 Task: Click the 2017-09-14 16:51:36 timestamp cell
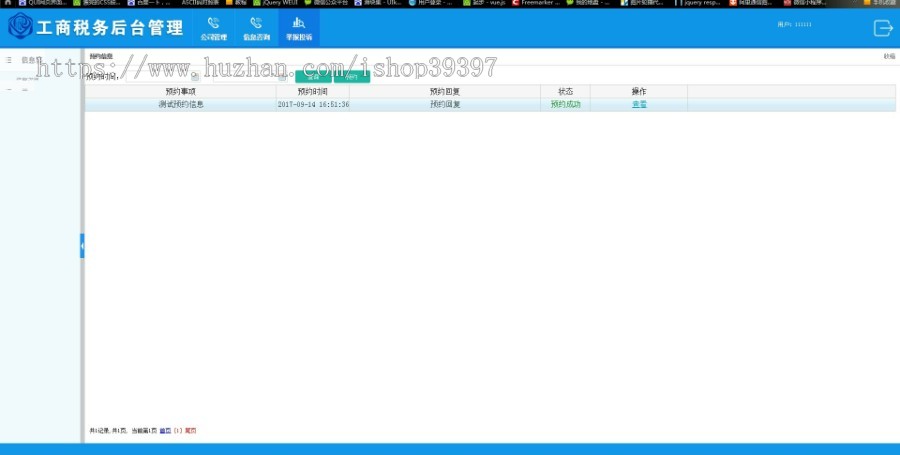point(313,104)
